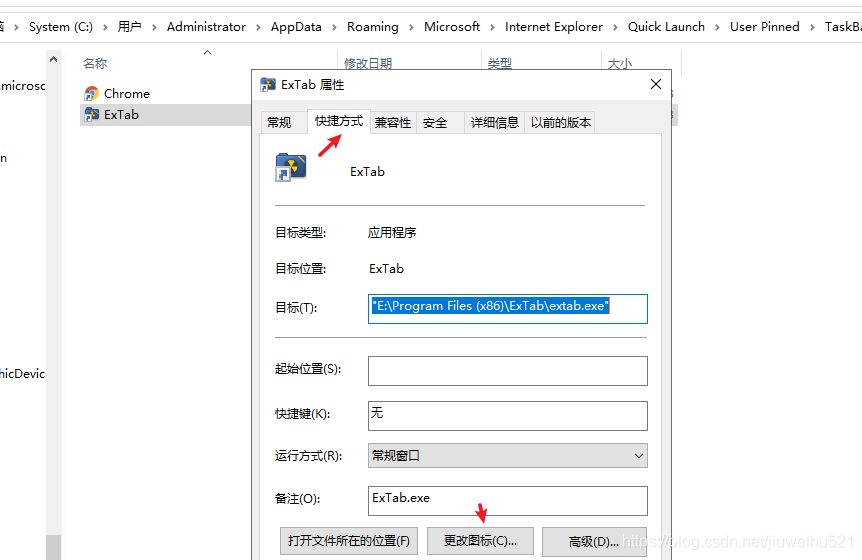Click the navigation pane scroll up arrow
Image resolution: width=862 pixels, height=560 pixels.
(x=53, y=59)
